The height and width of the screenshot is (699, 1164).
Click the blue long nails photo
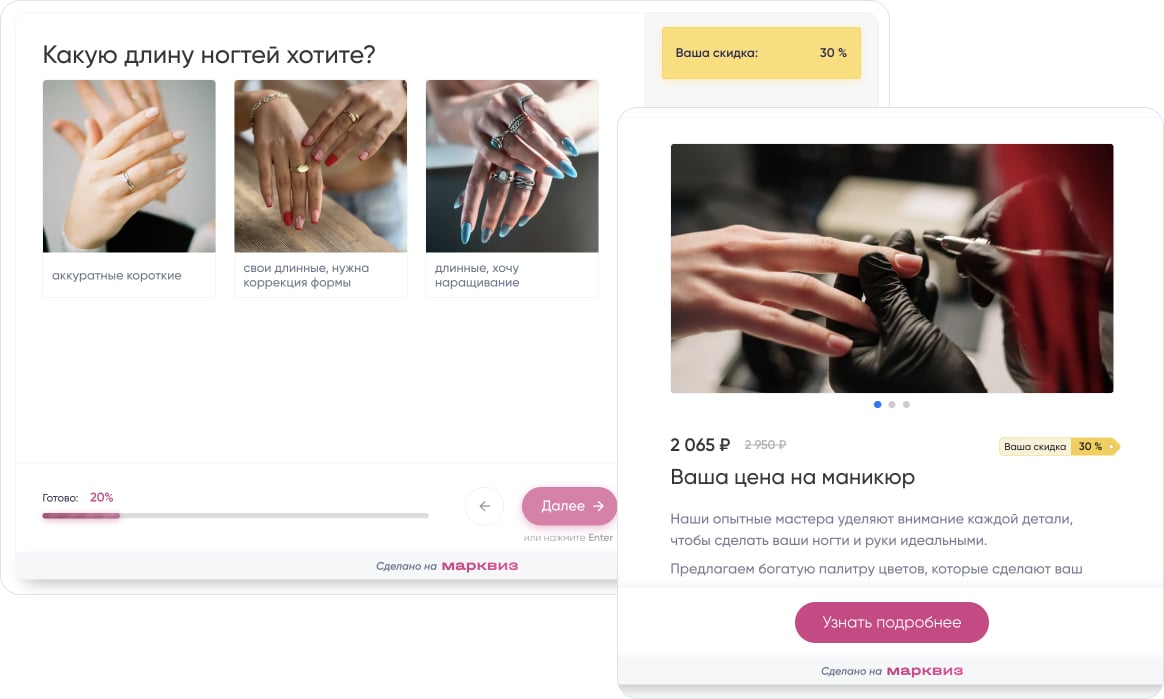pyautogui.click(x=512, y=166)
